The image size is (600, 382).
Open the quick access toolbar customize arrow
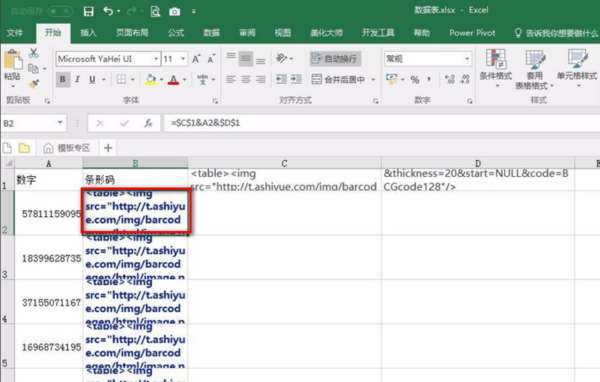194,12
